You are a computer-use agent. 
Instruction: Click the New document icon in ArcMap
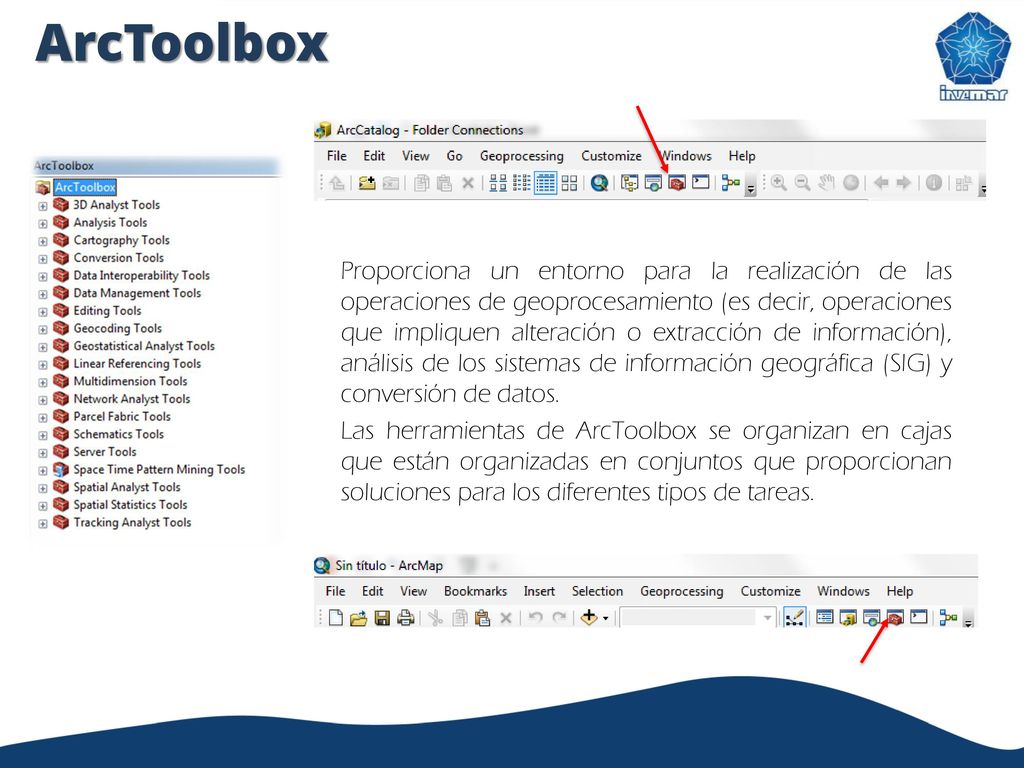point(336,617)
